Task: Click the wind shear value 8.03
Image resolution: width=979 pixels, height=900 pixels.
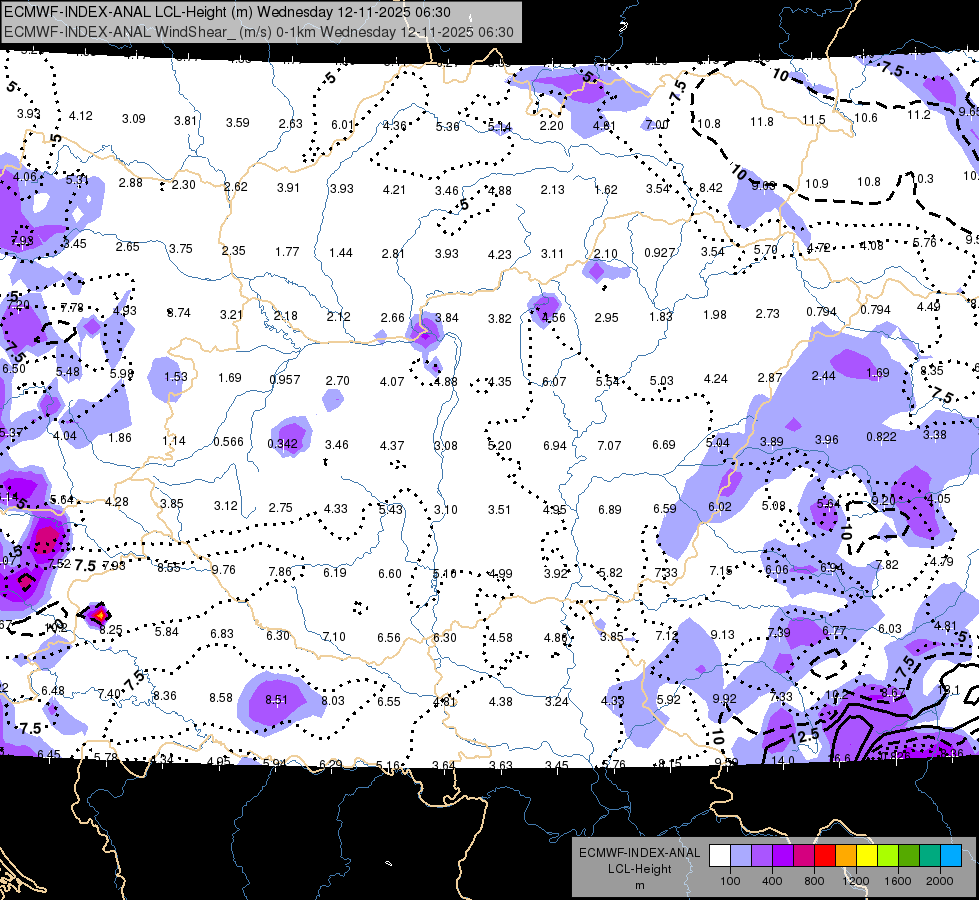Action: [x=333, y=701]
